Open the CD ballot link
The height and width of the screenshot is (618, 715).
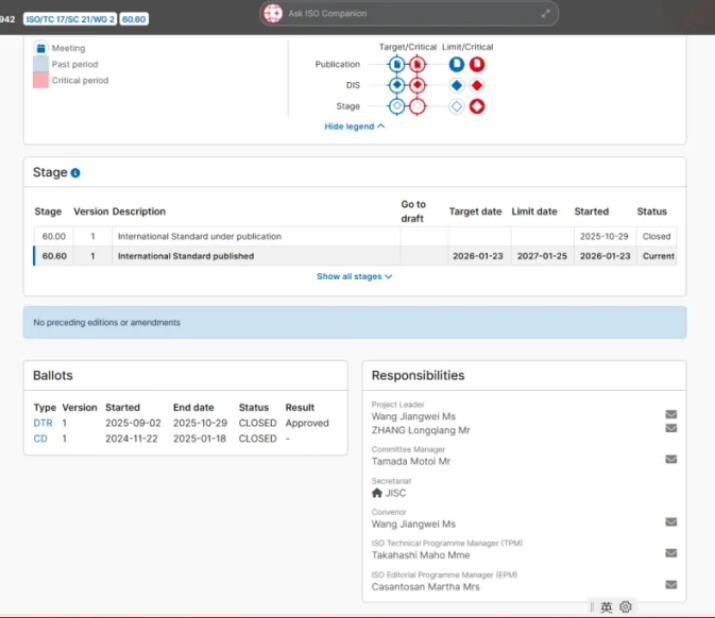[x=41, y=438]
